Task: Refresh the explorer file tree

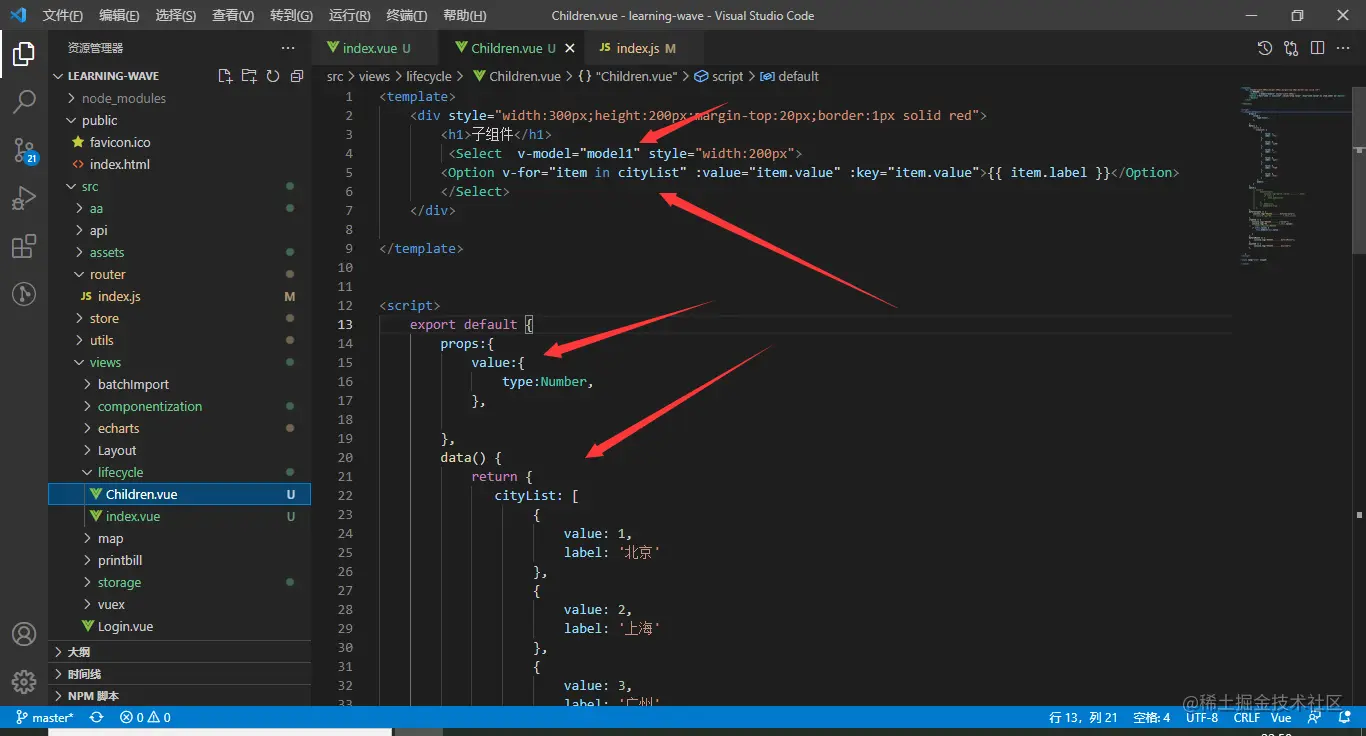Action: point(273,76)
